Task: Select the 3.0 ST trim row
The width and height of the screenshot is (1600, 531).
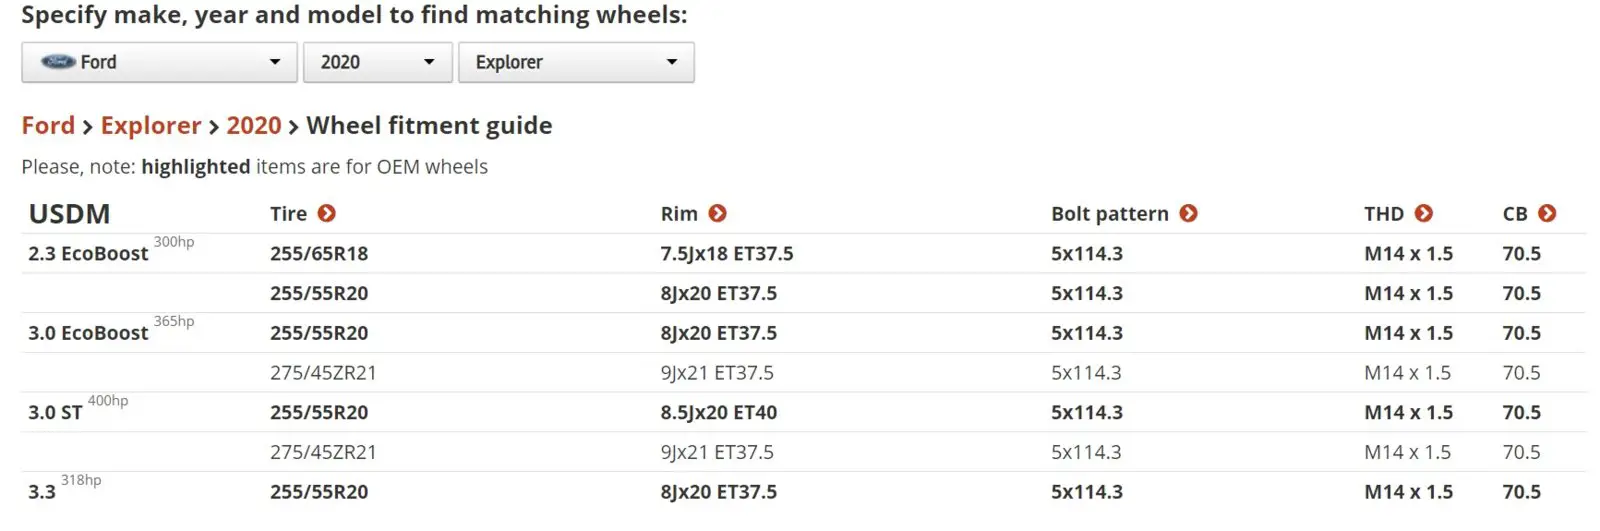Action: (x=804, y=412)
